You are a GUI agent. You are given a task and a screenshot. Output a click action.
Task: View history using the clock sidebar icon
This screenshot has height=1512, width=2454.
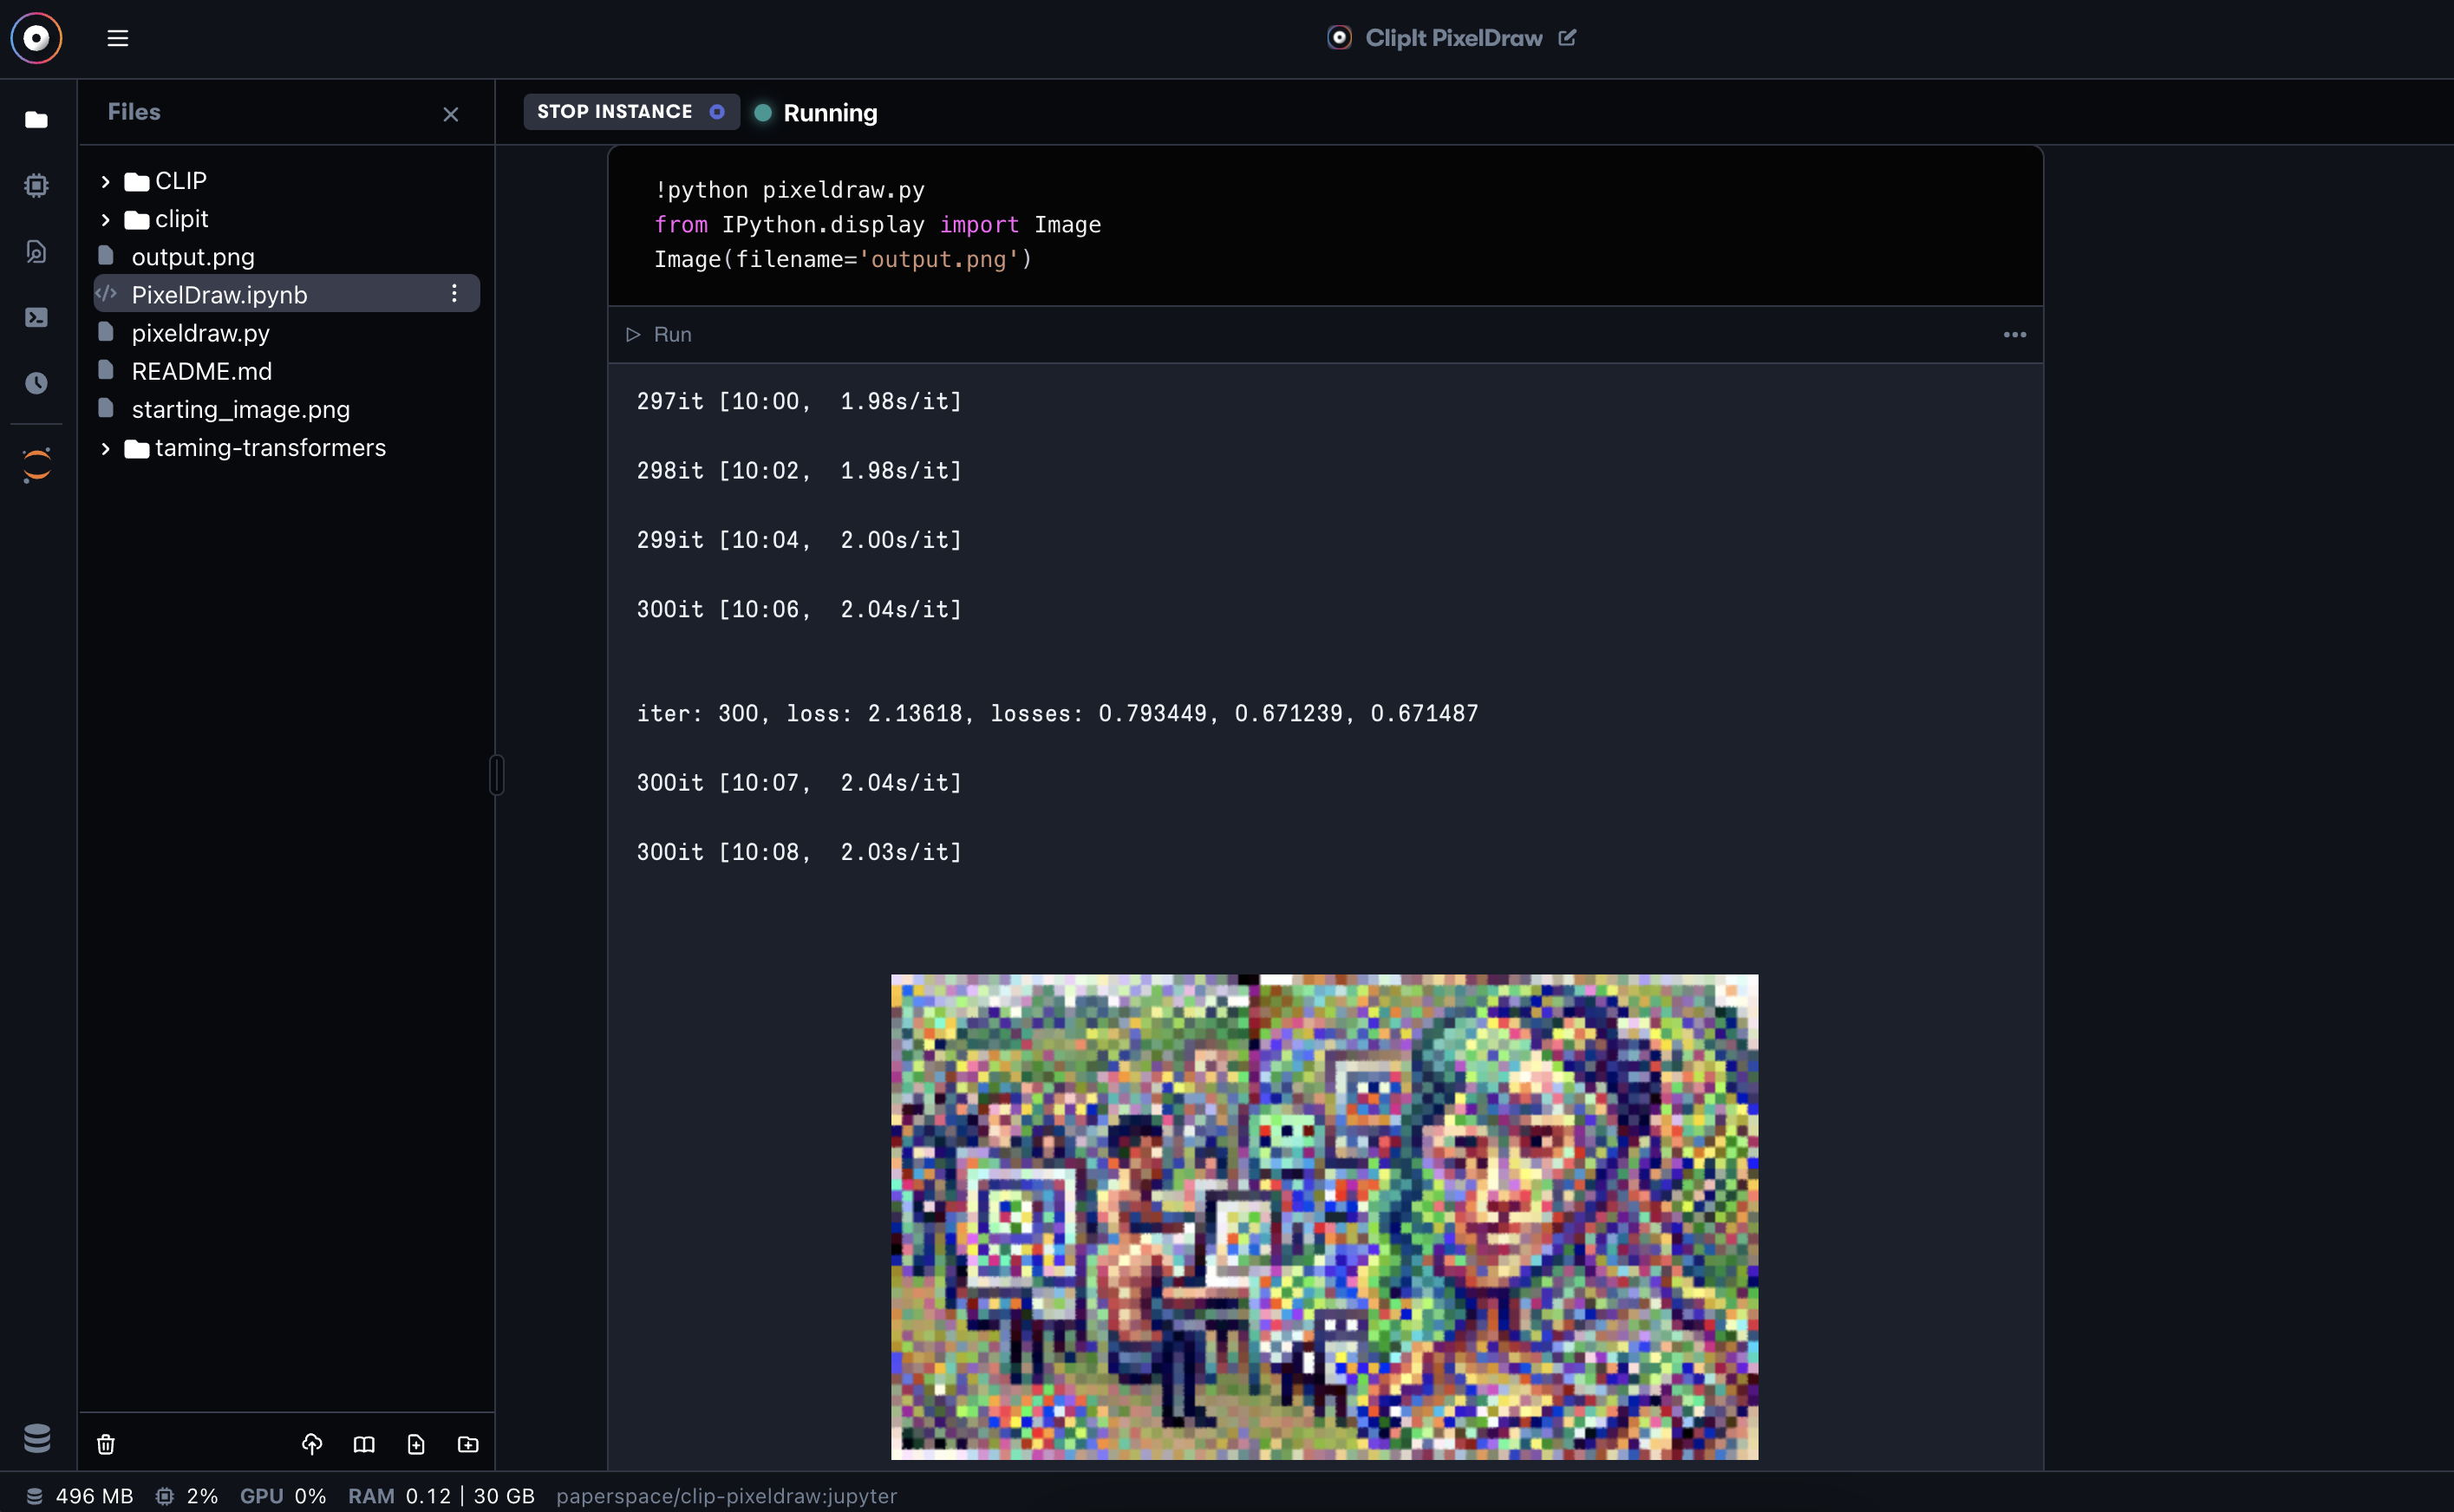click(36, 382)
